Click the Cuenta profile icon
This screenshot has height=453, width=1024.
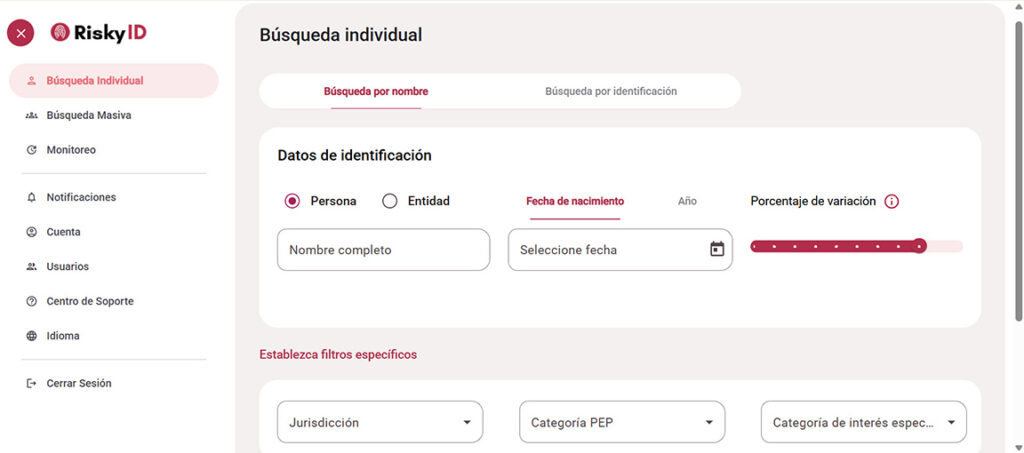[31, 232]
